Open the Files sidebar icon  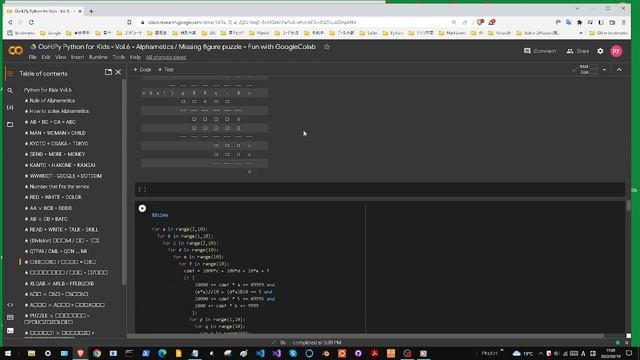tap(10, 124)
